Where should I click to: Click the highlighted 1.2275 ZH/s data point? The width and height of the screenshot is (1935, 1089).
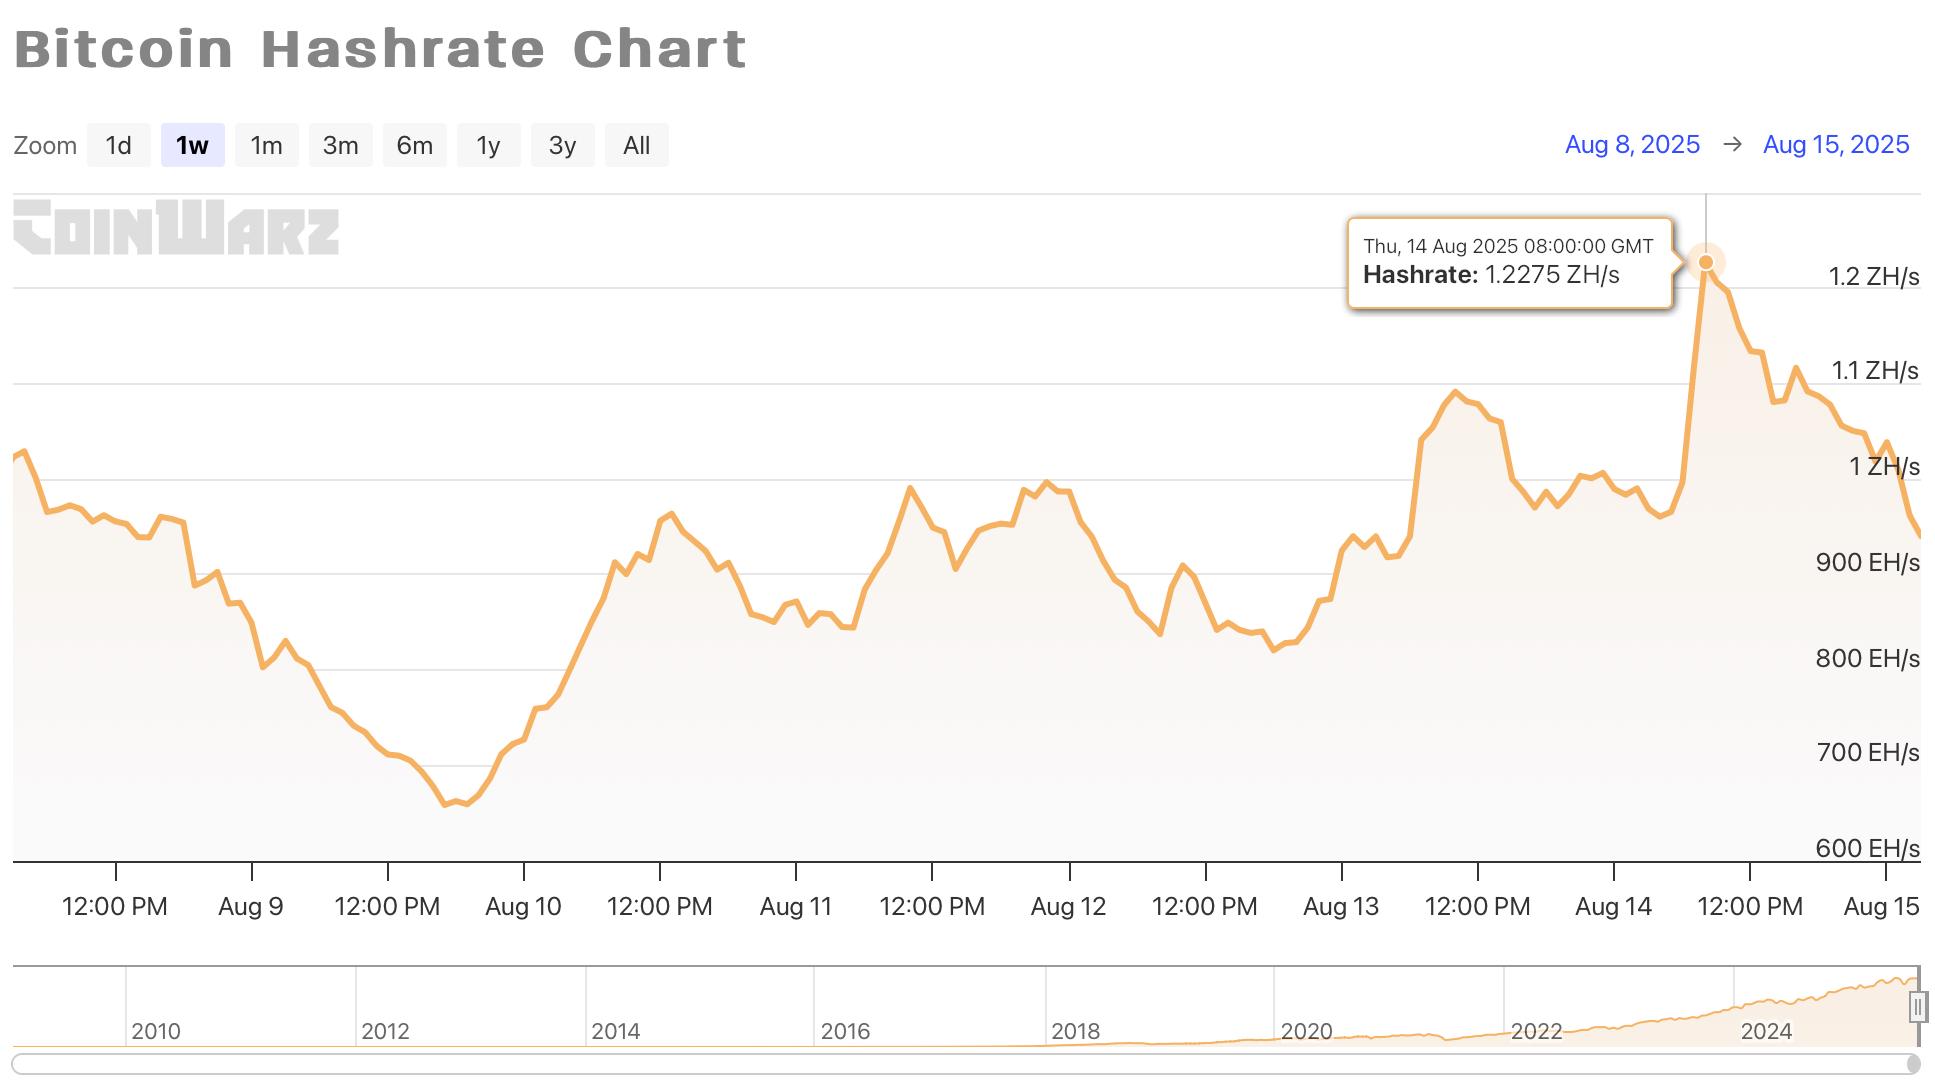(x=1706, y=262)
